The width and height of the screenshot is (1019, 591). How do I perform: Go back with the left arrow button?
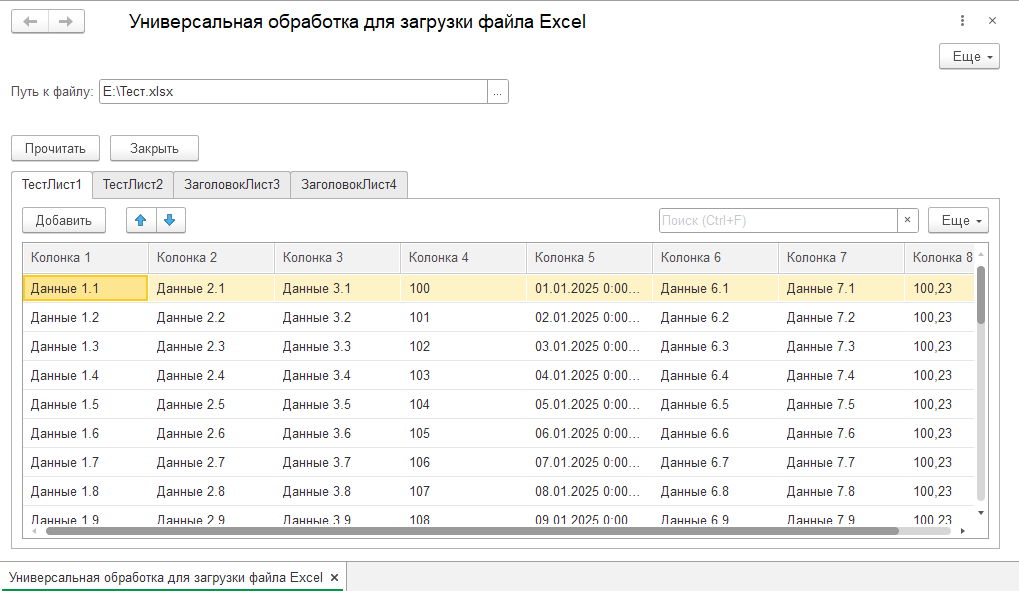(x=30, y=21)
